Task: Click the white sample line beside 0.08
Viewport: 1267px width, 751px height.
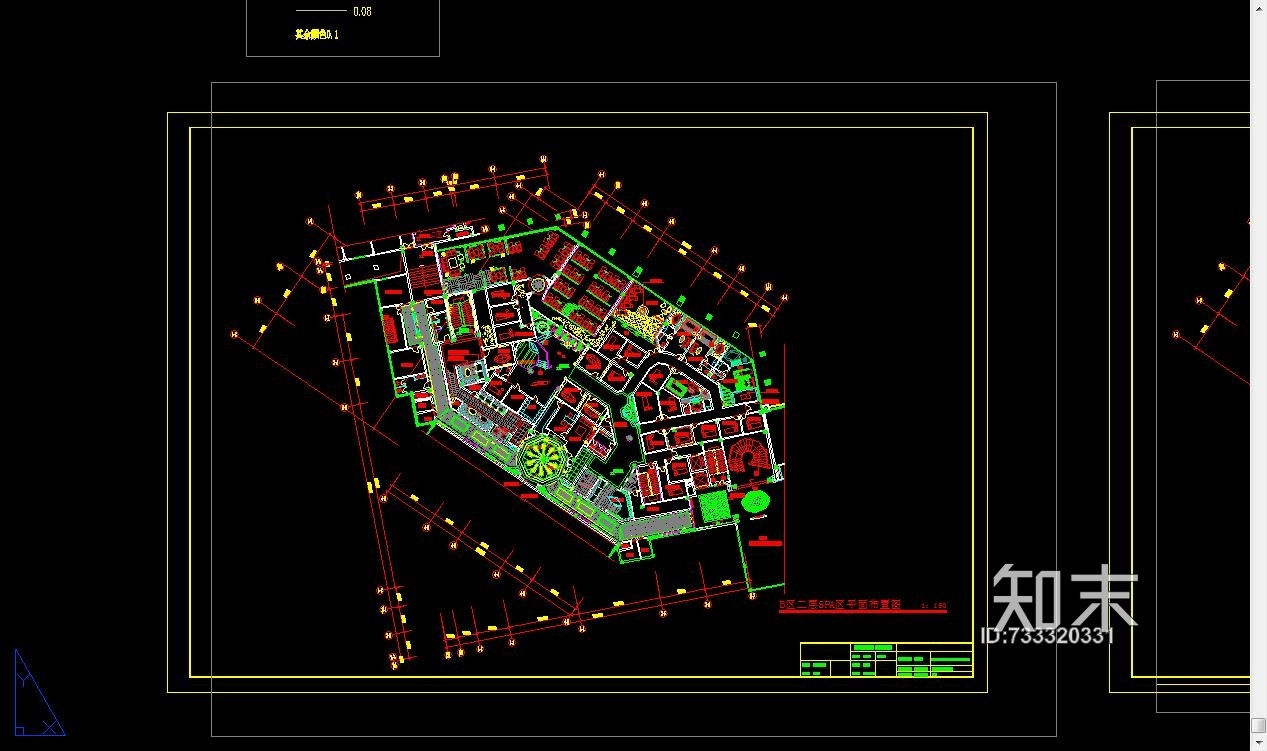Action: (320, 11)
